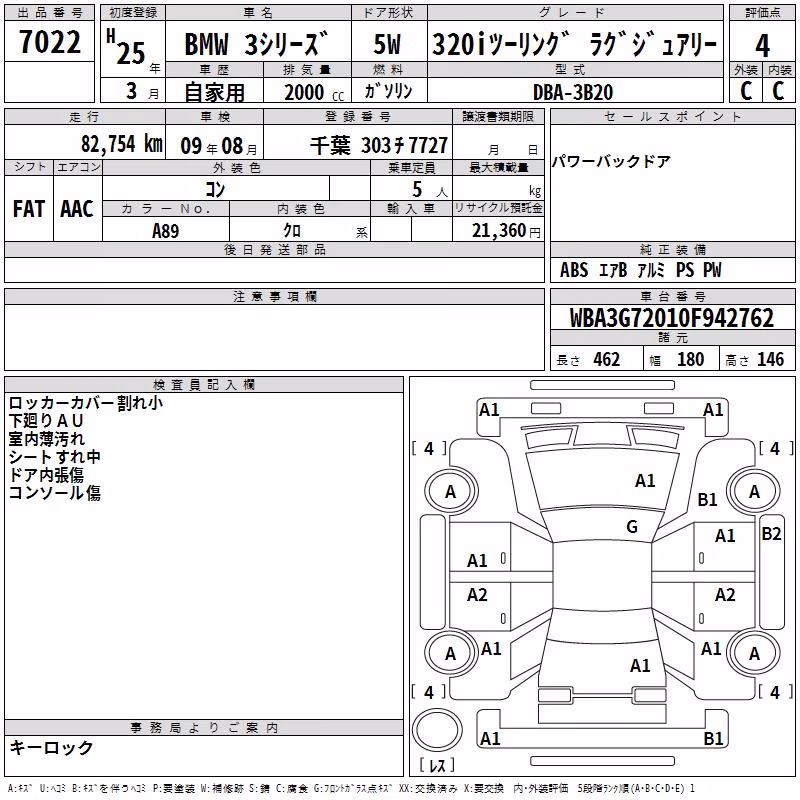This screenshot has width=800, height=800.
Task: Click registration number 千葉 303 チ 7727
Action: pos(379,146)
